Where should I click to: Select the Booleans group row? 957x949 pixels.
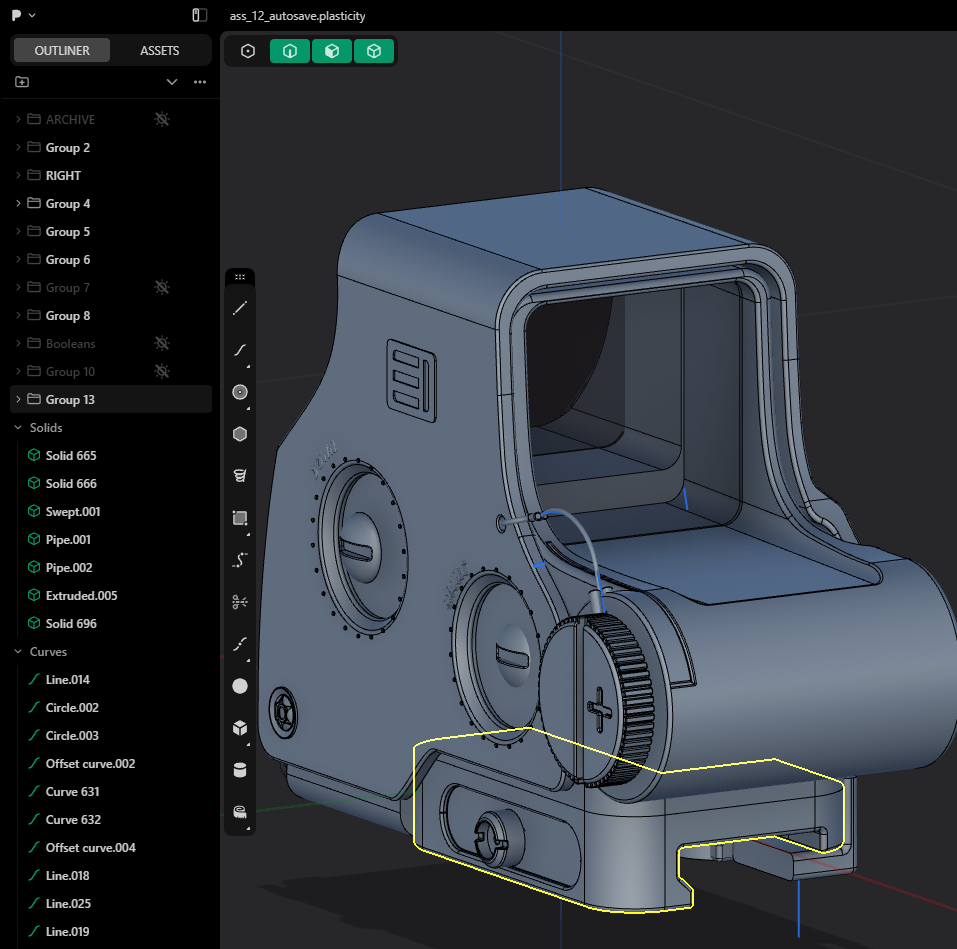[111, 344]
